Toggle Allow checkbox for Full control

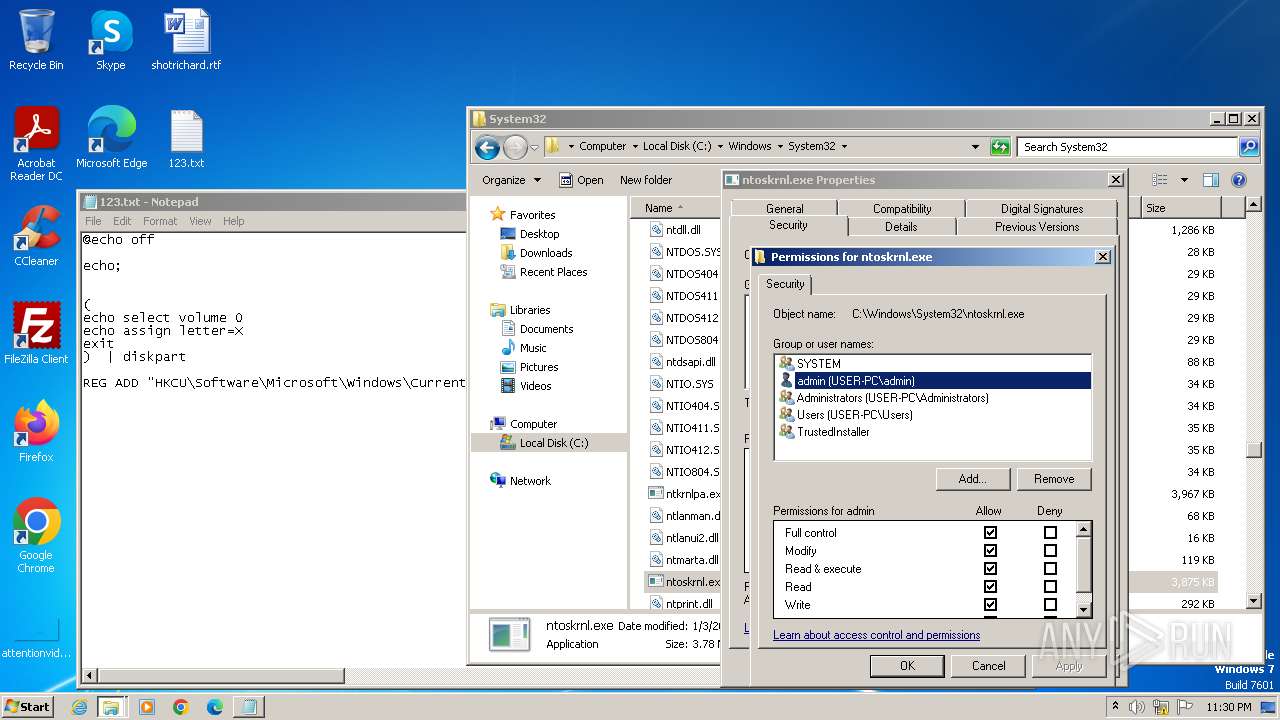tap(990, 533)
